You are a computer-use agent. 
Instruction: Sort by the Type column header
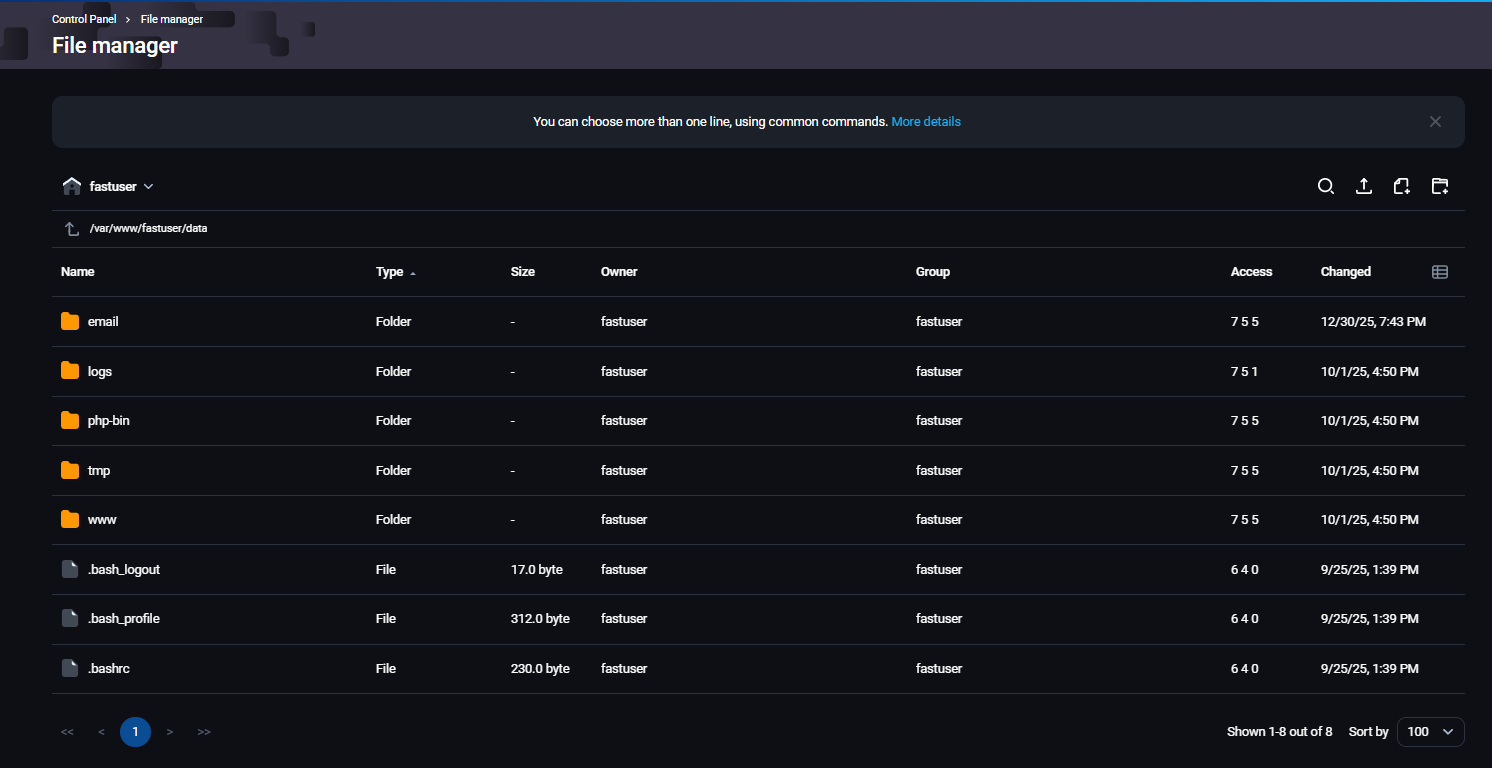click(x=390, y=272)
